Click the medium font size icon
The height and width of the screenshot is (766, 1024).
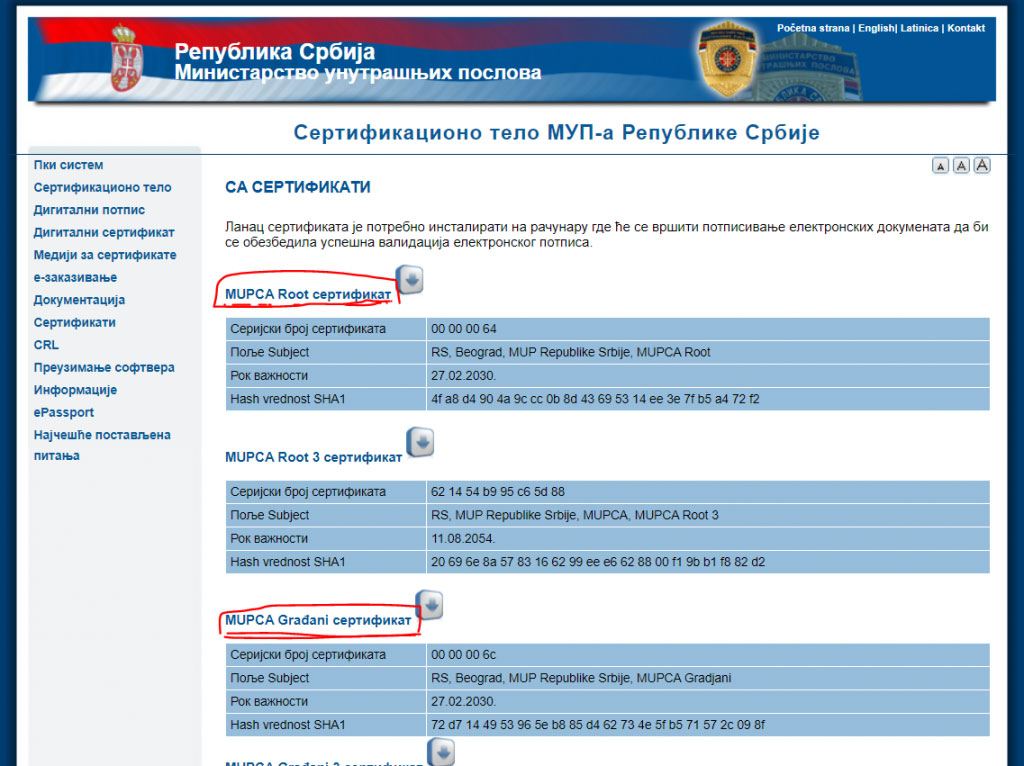[961, 166]
